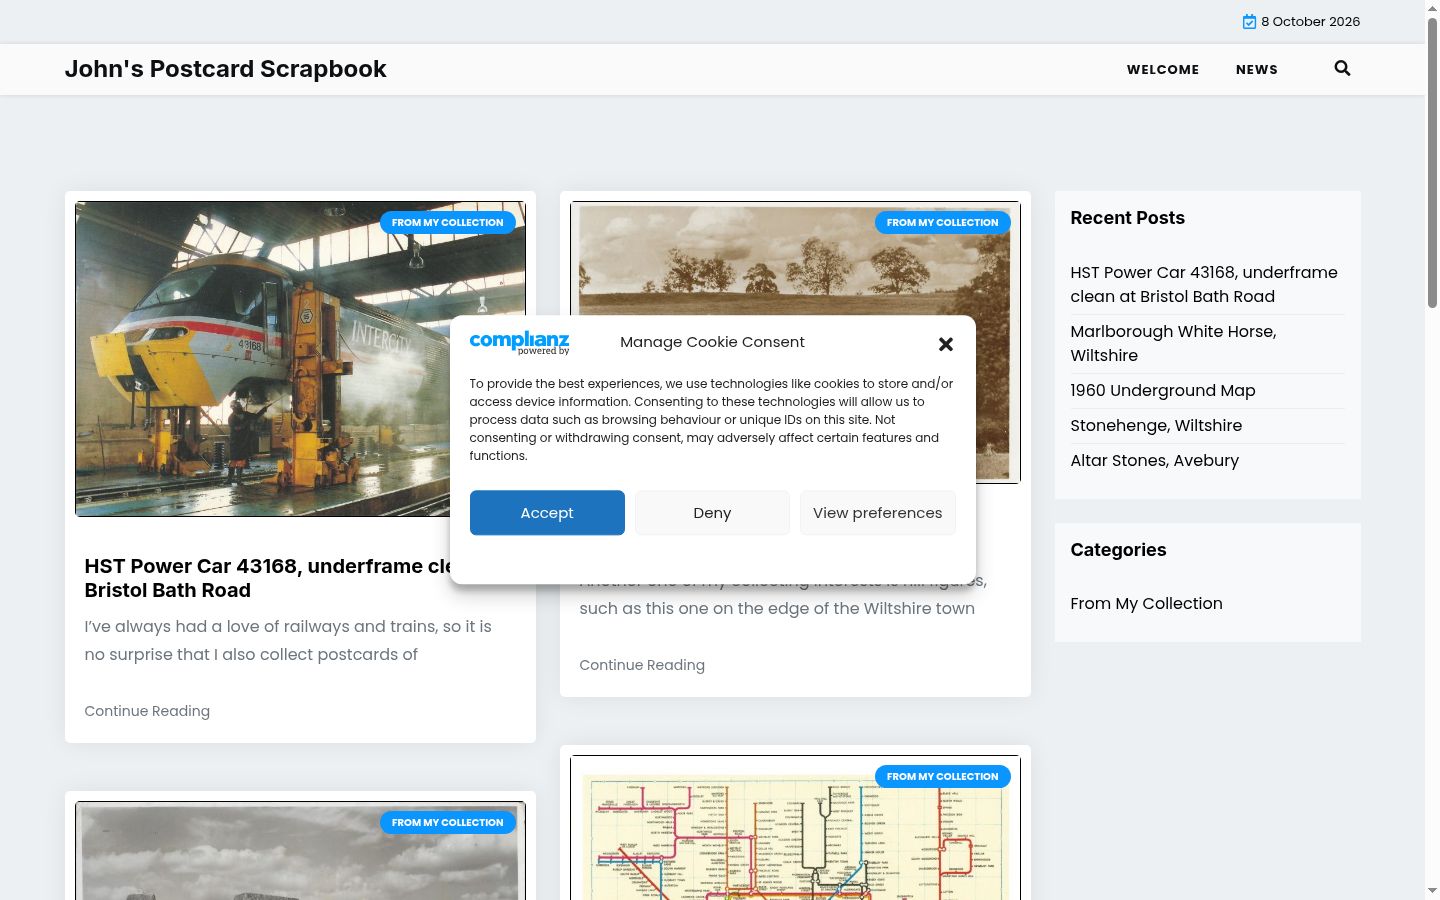Close the cookie consent dialog
Image resolution: width=1440 pixels, height=900 pixels.
point(946,344)
